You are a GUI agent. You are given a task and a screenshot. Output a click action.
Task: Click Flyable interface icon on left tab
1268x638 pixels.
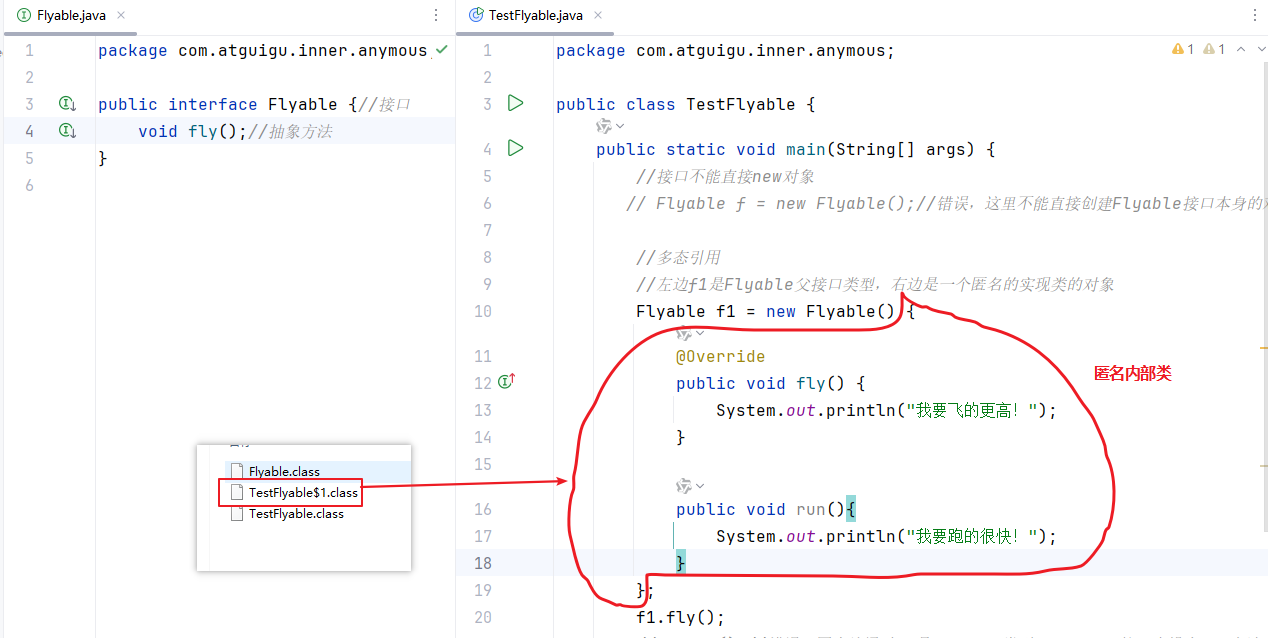24,16
